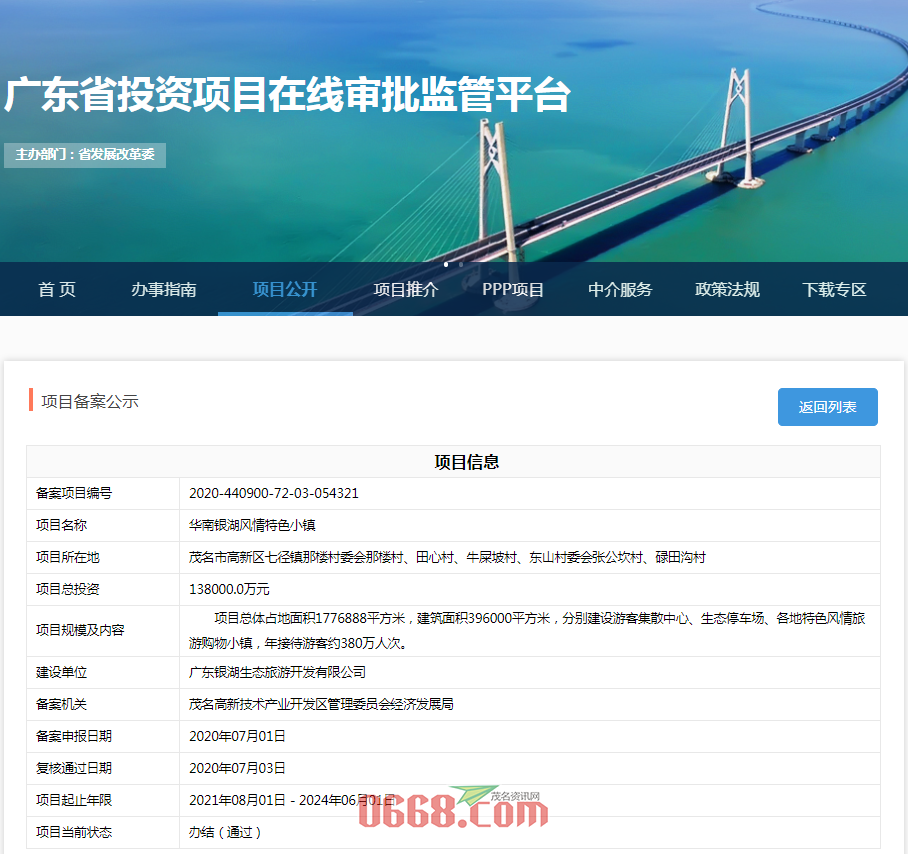
Task: Click the project code 2020-440900-72-03-054321
Action: (x=274, y=493)
